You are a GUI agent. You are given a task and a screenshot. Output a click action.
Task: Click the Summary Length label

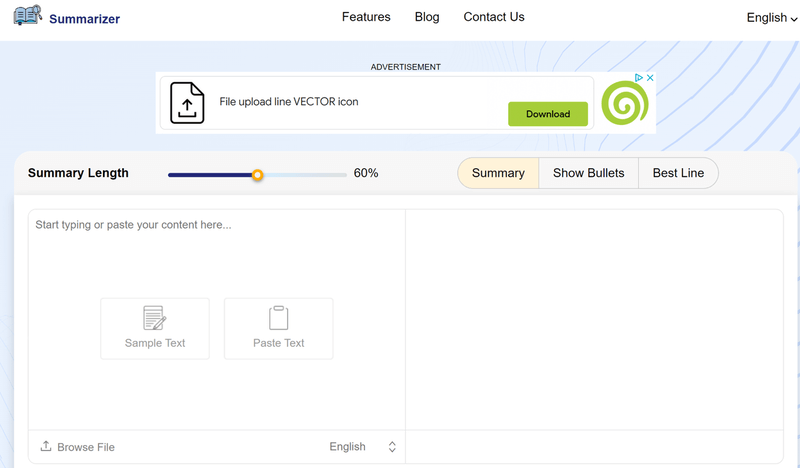point(78,173)
